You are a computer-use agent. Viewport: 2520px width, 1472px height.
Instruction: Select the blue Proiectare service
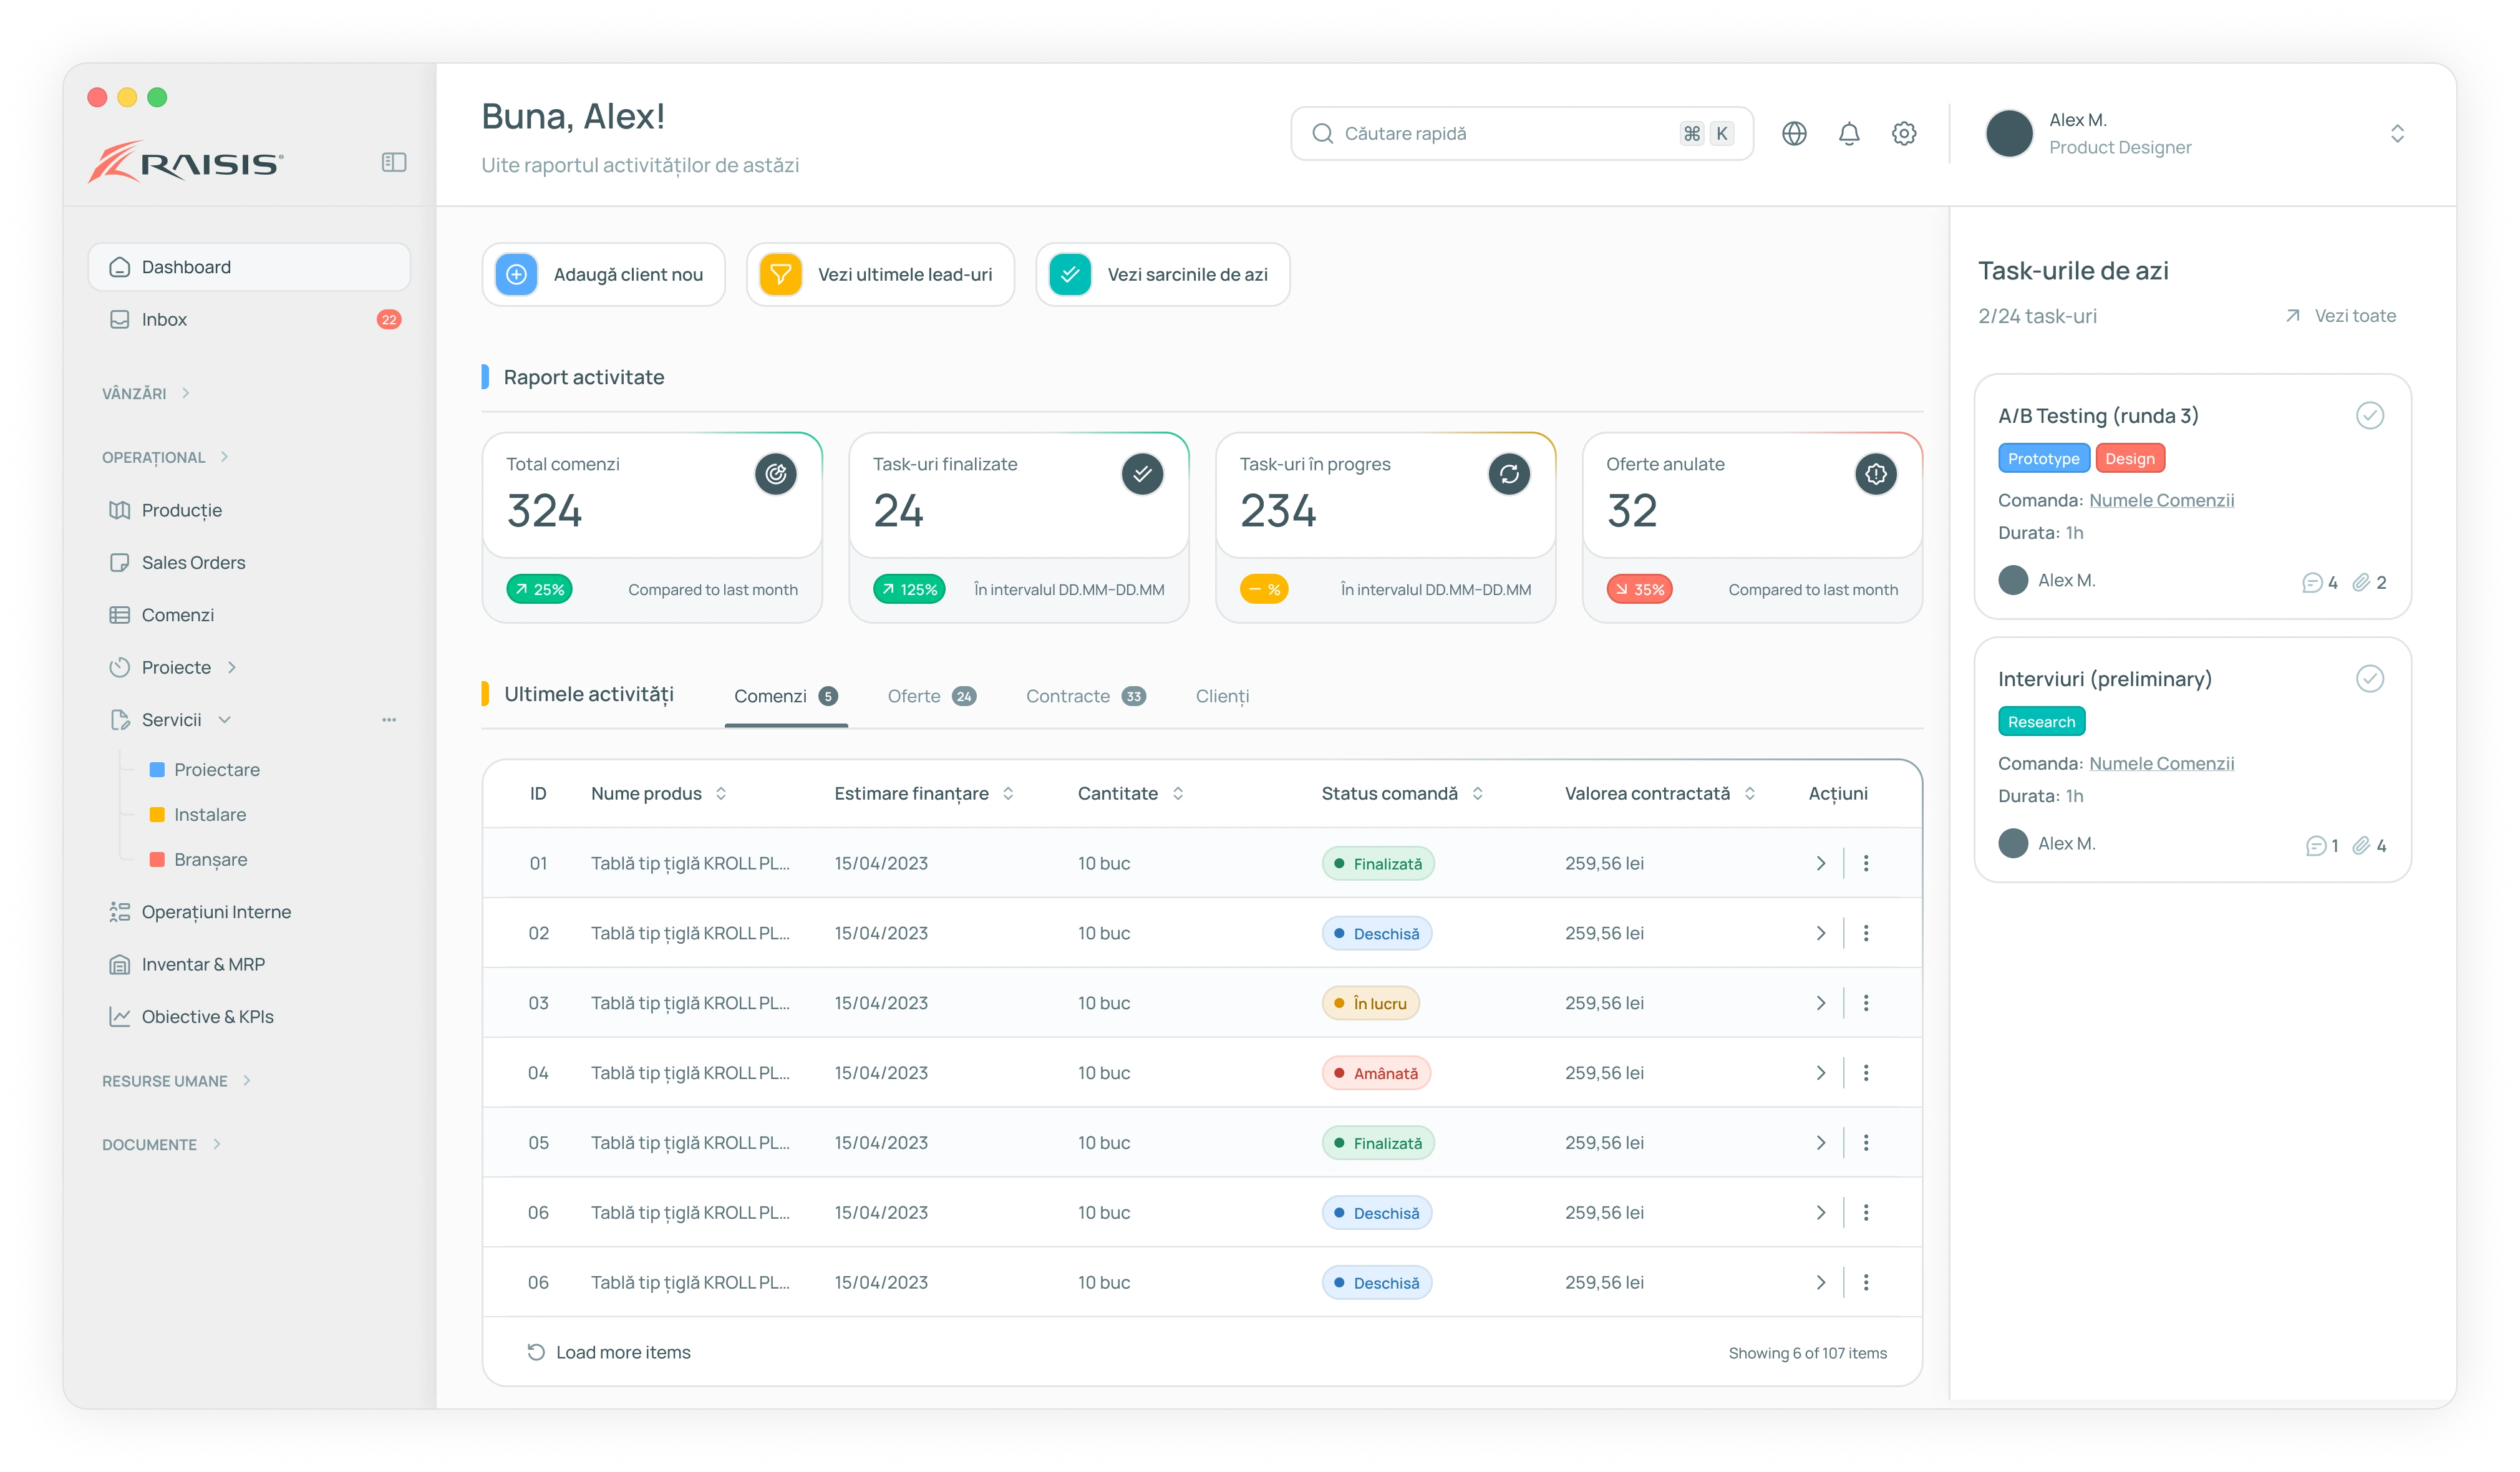[205, 770]
